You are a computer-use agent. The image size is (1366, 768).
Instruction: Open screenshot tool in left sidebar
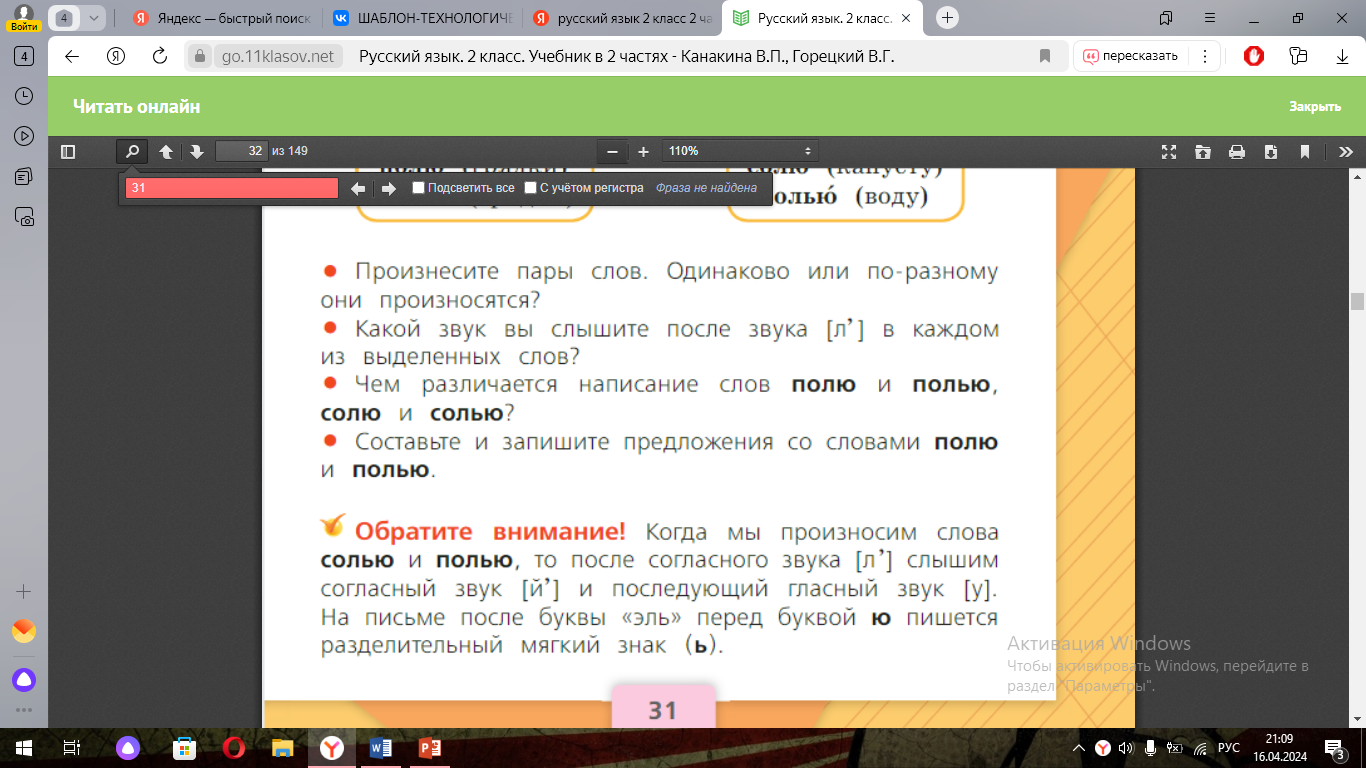pyautogui.click(x=25, y=217)
